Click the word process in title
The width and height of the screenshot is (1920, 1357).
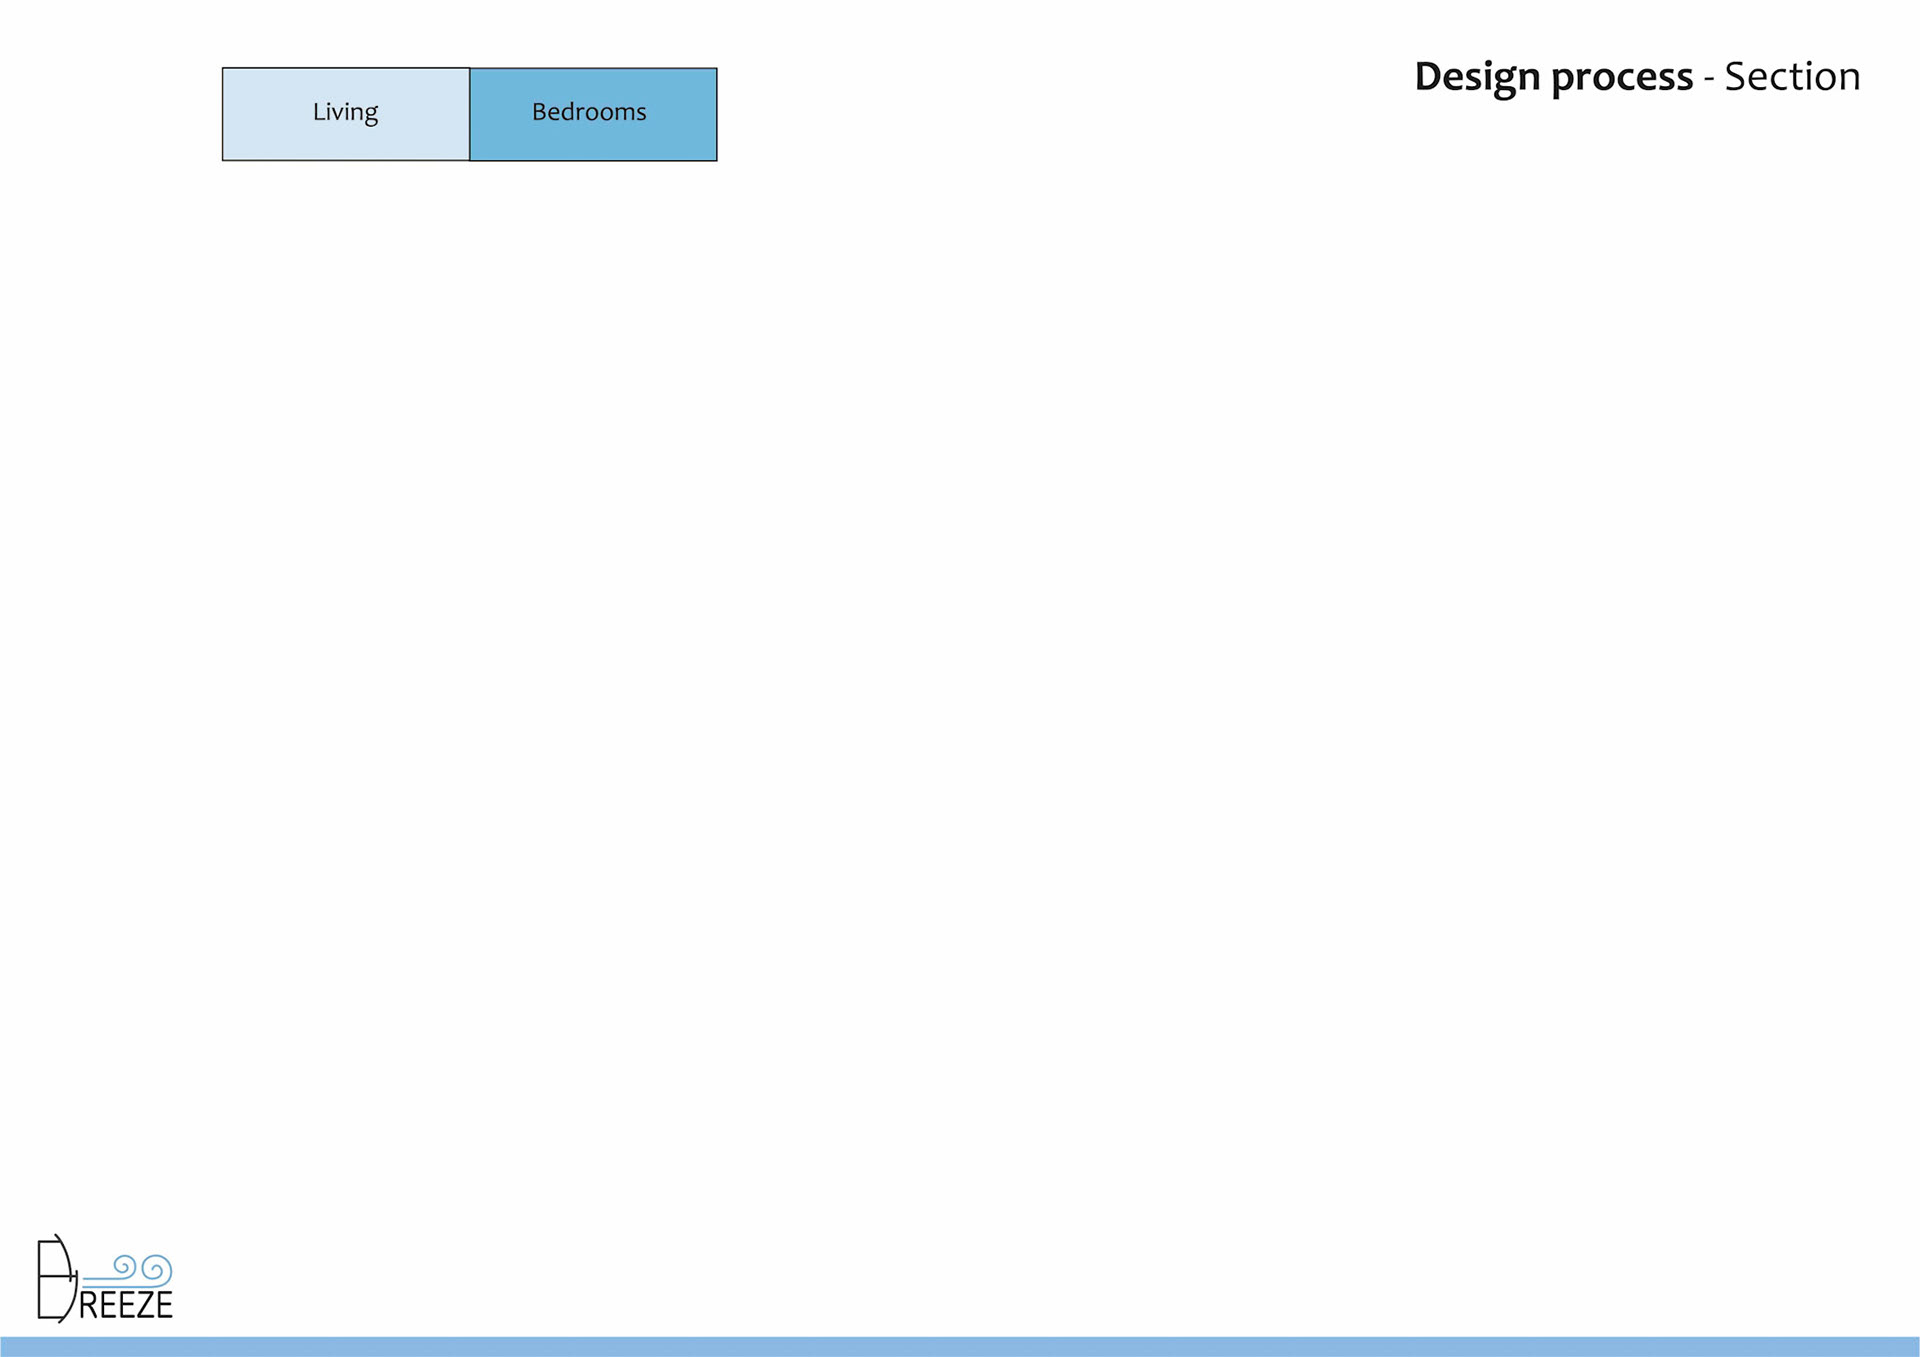pyautogui.click(x=1622, y=77)
